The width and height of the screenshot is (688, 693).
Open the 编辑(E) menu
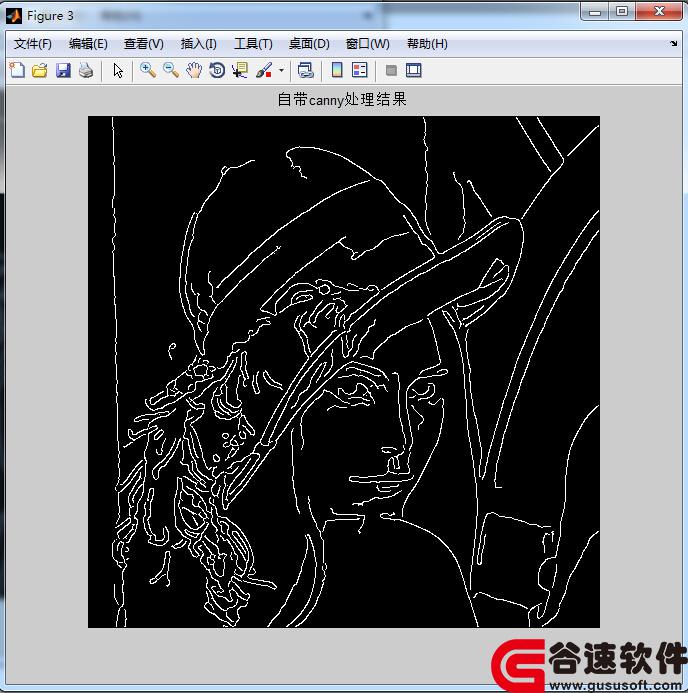tap(88, 44)
